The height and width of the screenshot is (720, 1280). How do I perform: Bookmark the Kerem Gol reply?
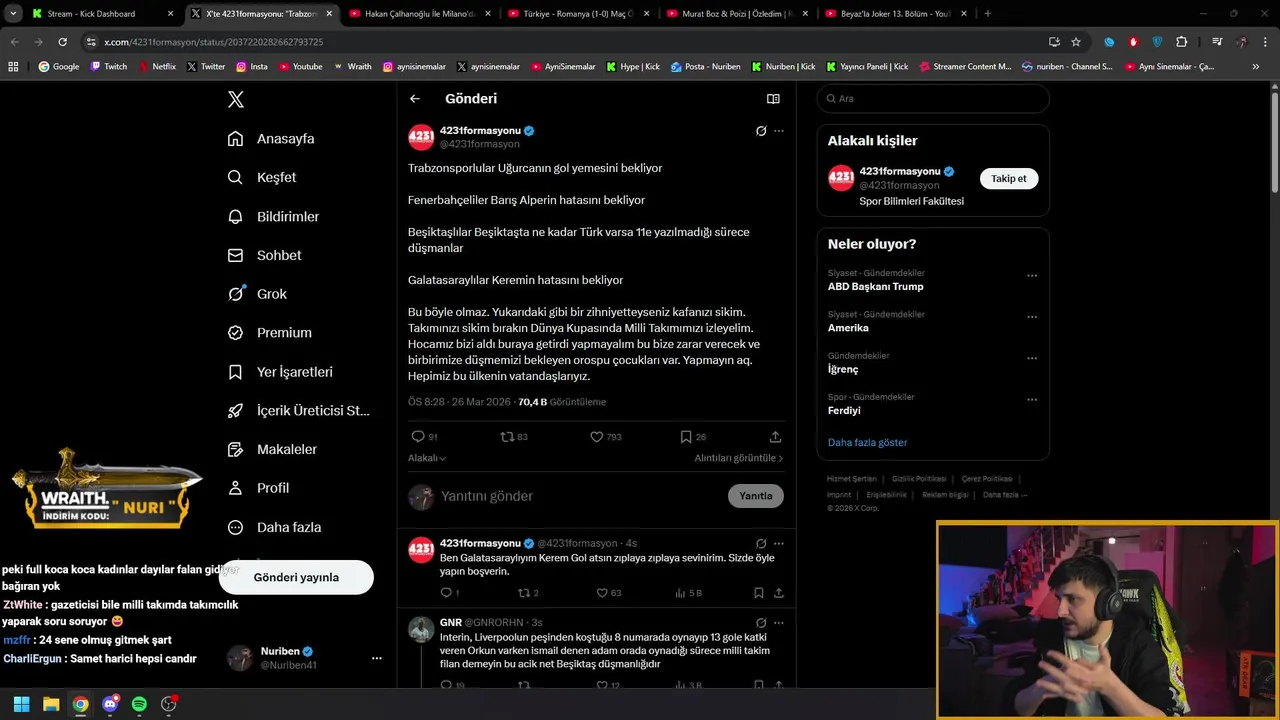coord(759,593)
